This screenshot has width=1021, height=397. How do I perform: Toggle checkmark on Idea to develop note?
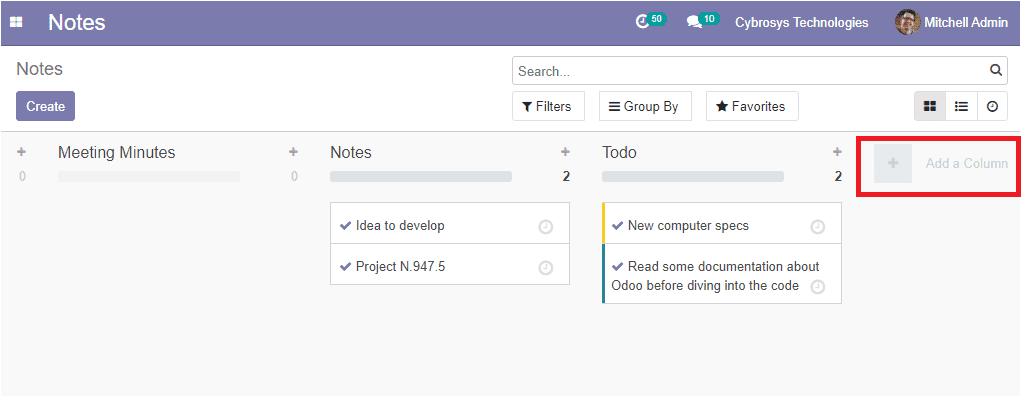(346, 226)
